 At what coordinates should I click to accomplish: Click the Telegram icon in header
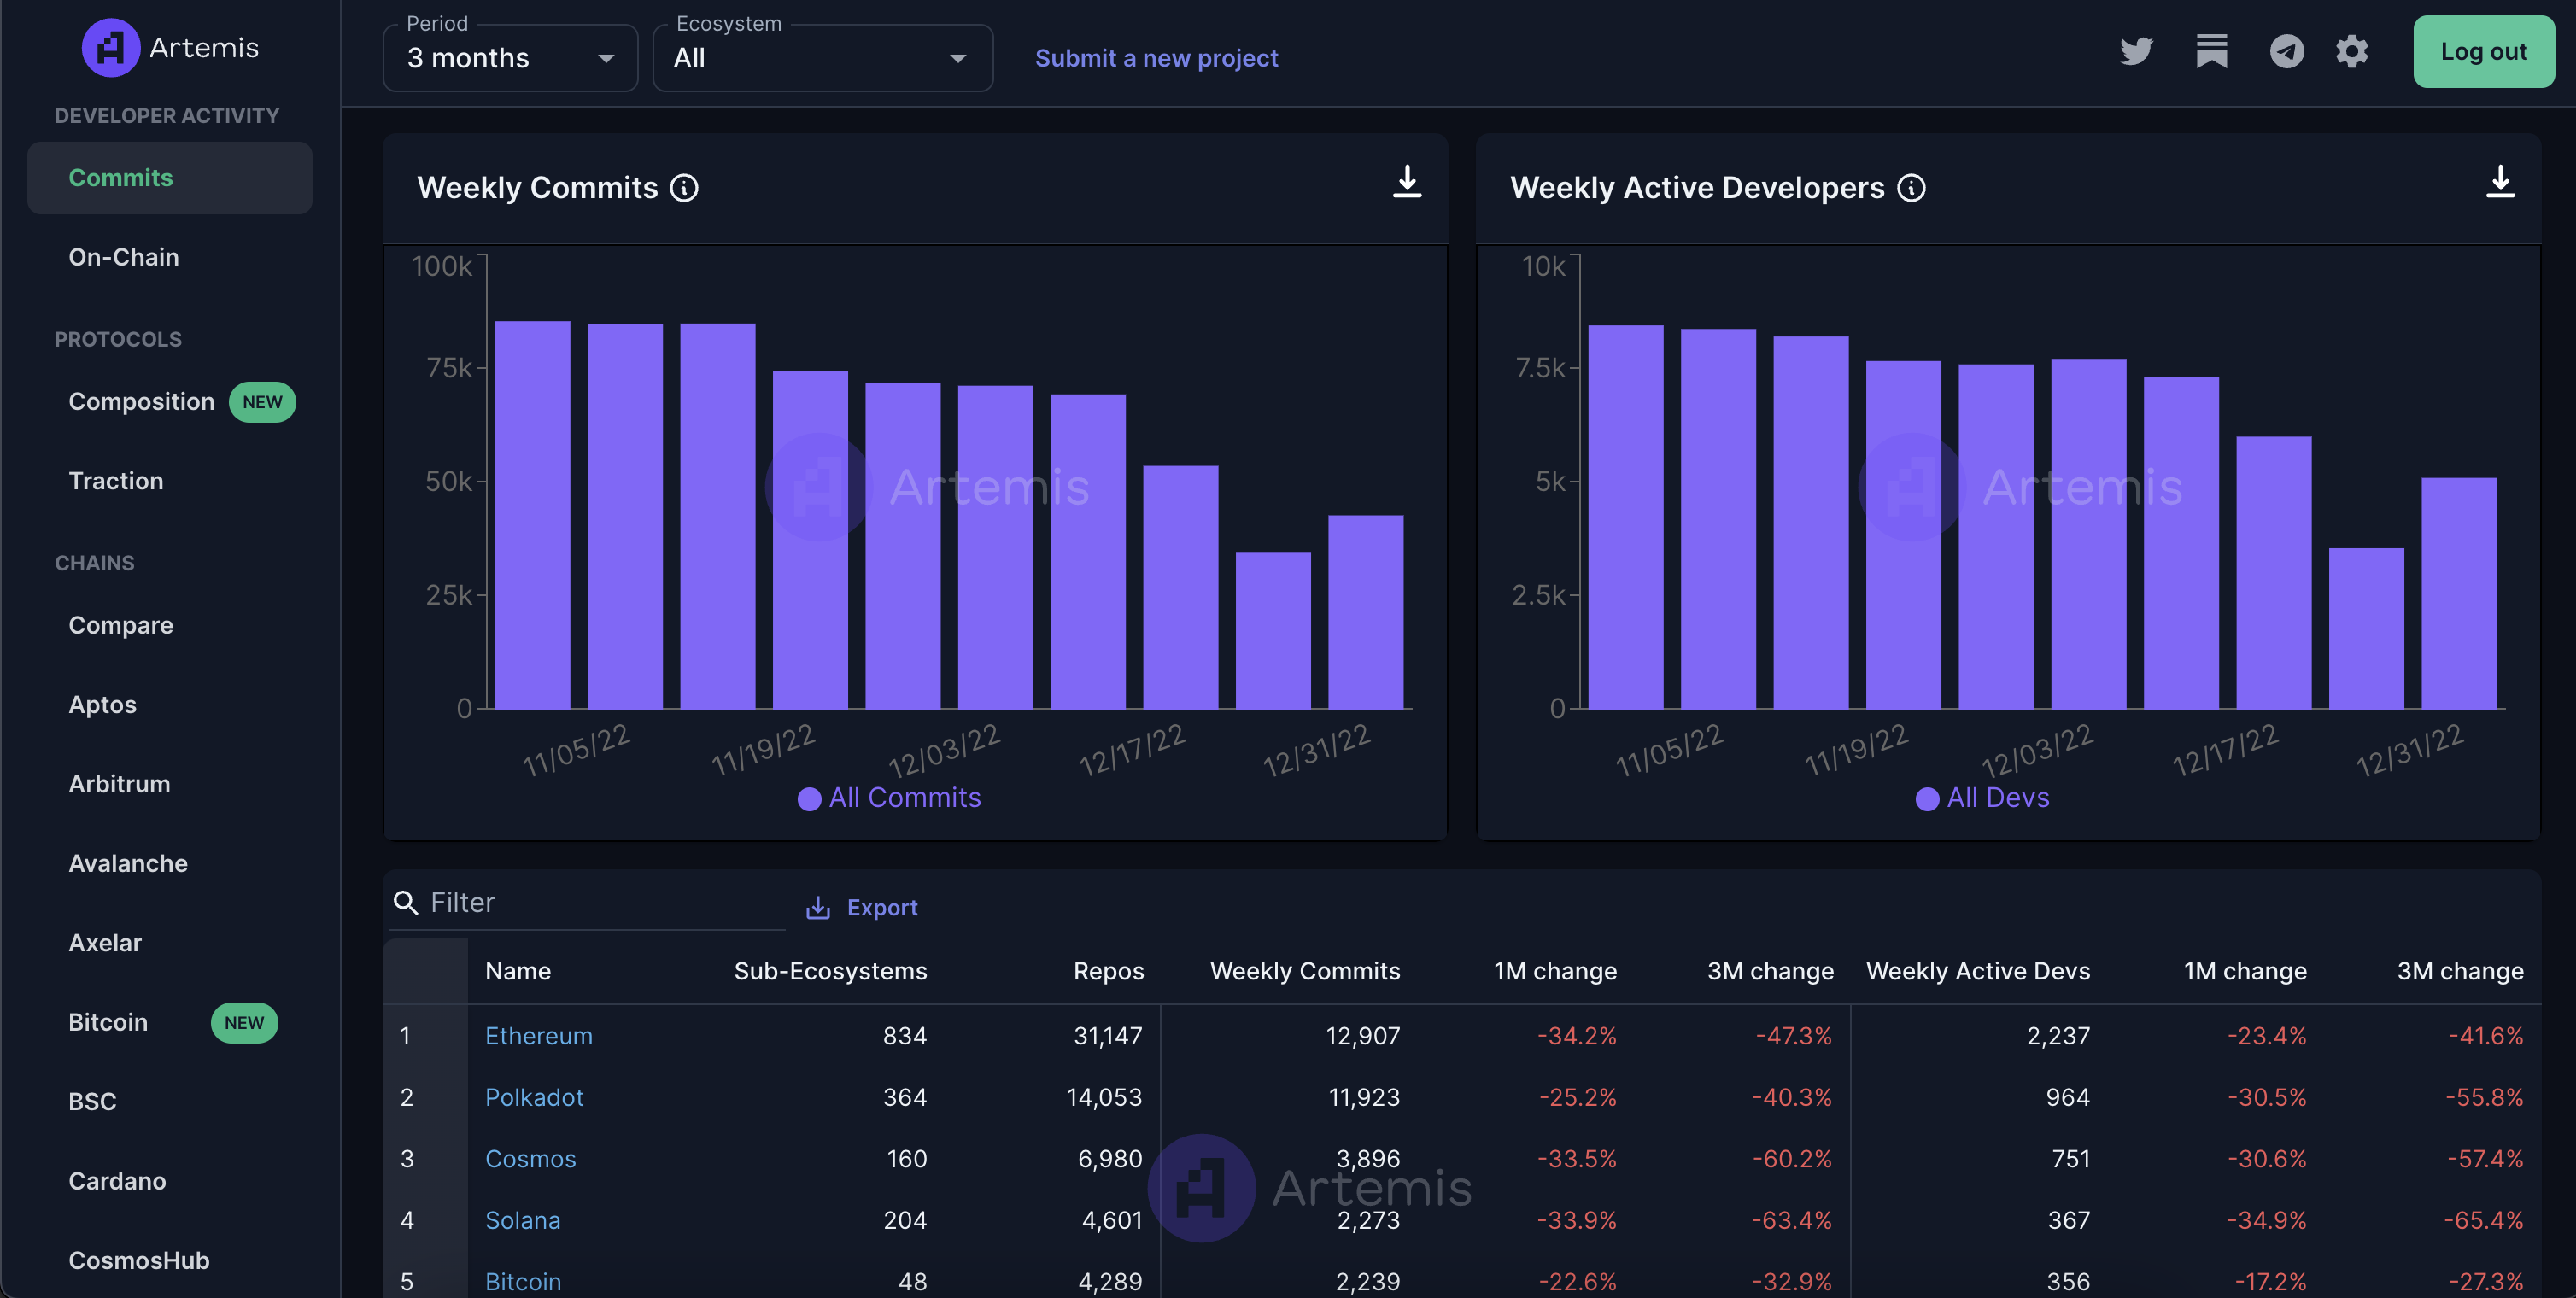coord(2286,51)
